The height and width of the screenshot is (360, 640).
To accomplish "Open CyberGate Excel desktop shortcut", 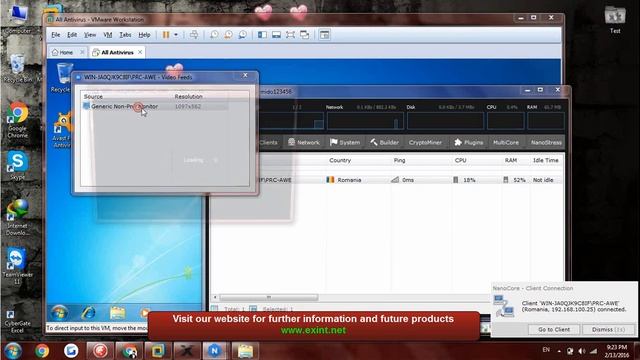I will pos(17,322).
